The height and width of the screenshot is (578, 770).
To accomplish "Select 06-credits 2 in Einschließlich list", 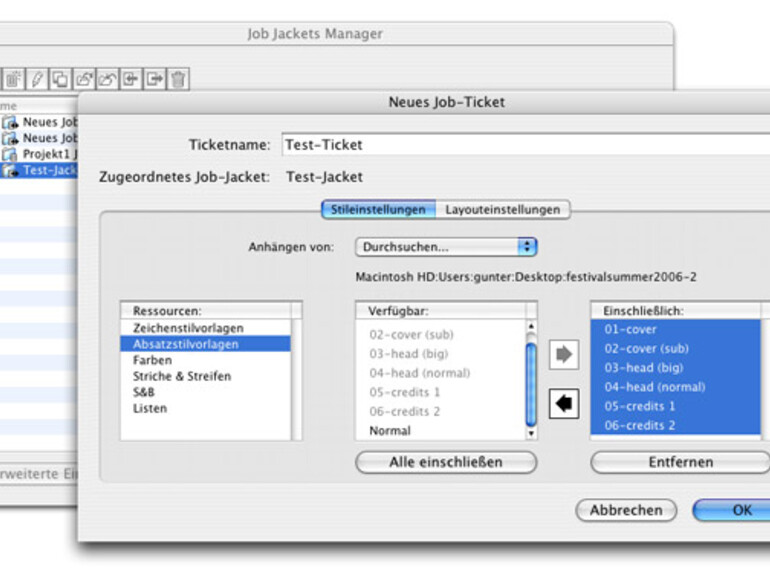I will point(676,425).
